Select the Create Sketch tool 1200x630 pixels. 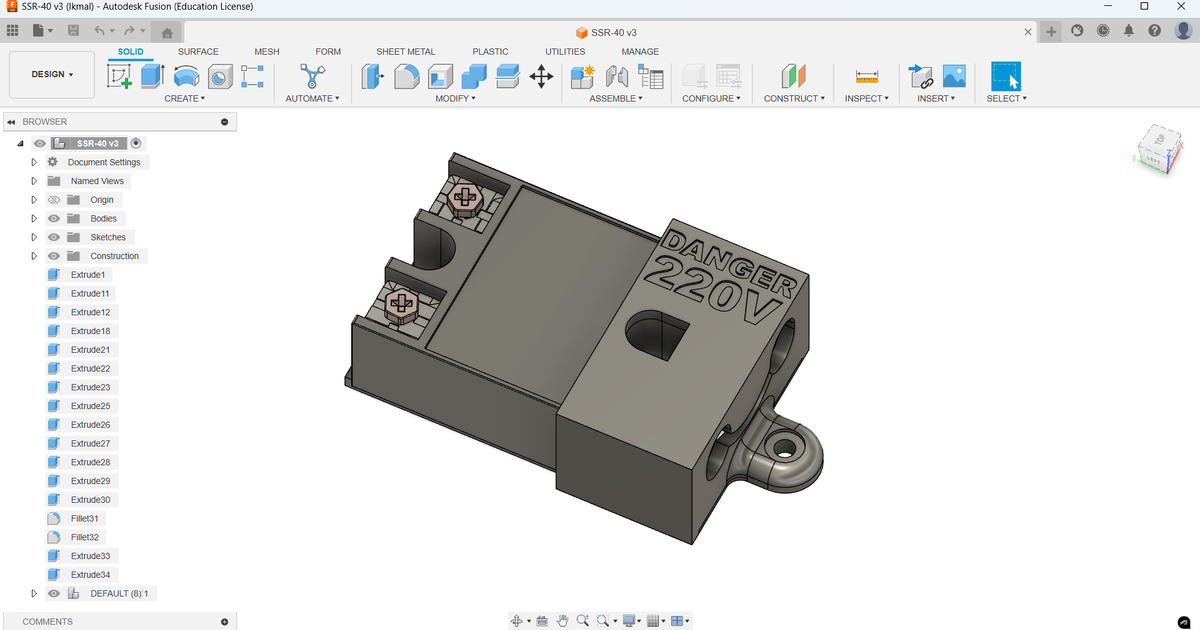tap(120, 76)
